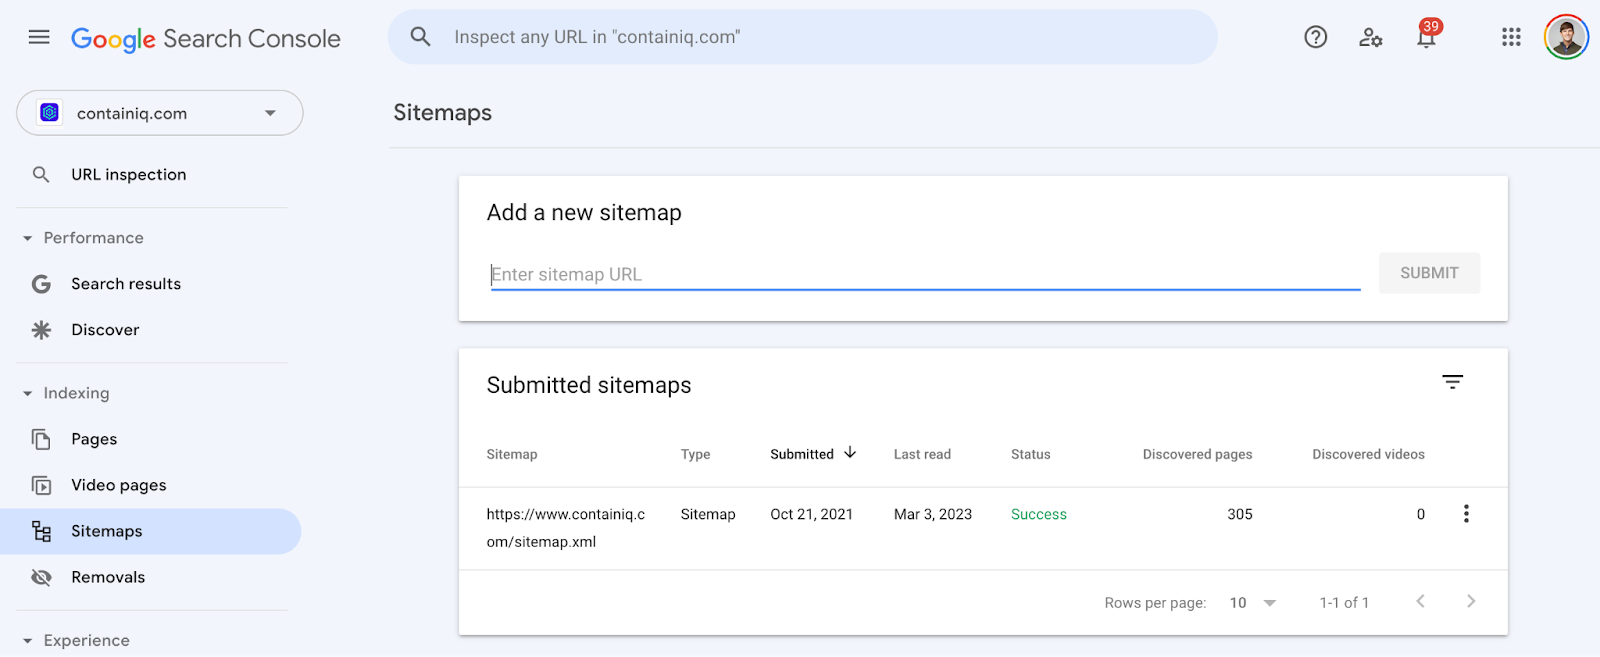Sort by Discovered pages column
The image size is (1600, 657).
(x=1198, y=454)
